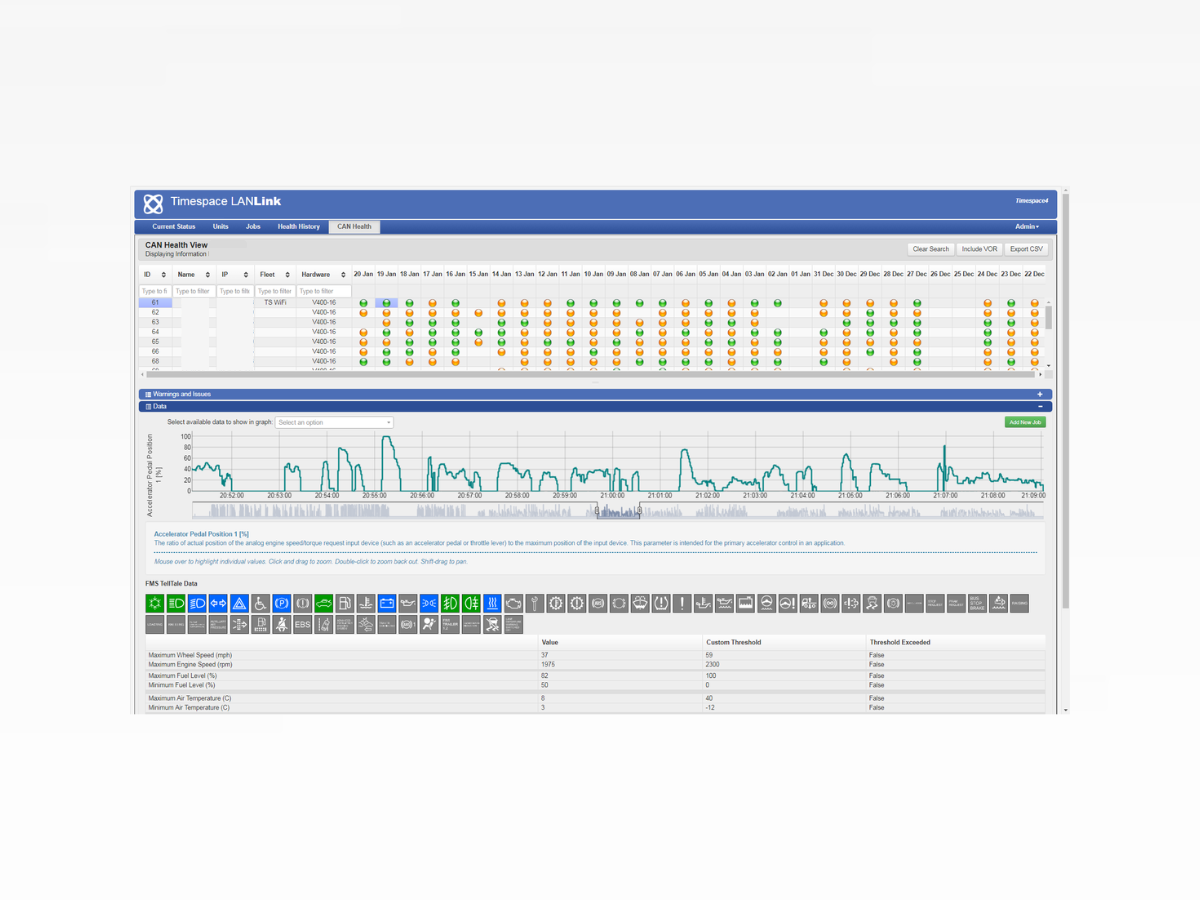1200x900 pixels.
Task: Click the Clear Search button
Action: click(931, 249)
